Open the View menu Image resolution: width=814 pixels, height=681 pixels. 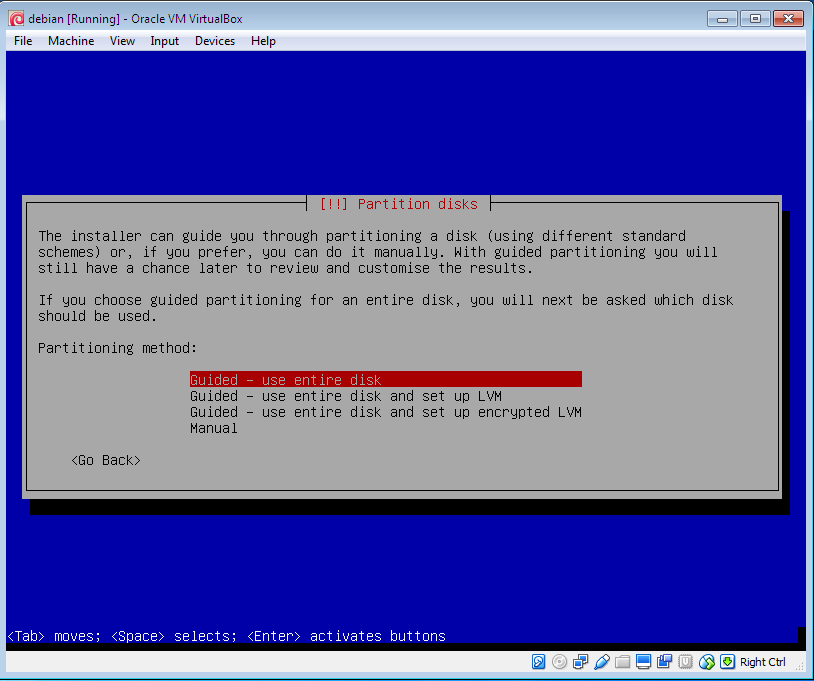123,41
